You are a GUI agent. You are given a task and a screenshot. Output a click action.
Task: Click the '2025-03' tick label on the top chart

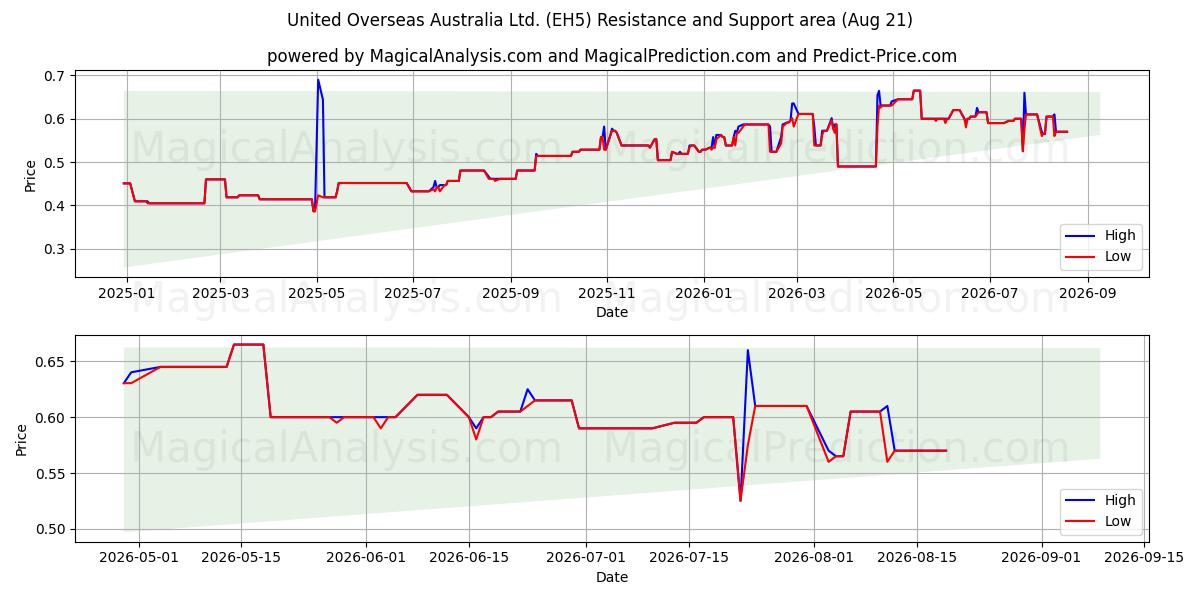[220, 294]
